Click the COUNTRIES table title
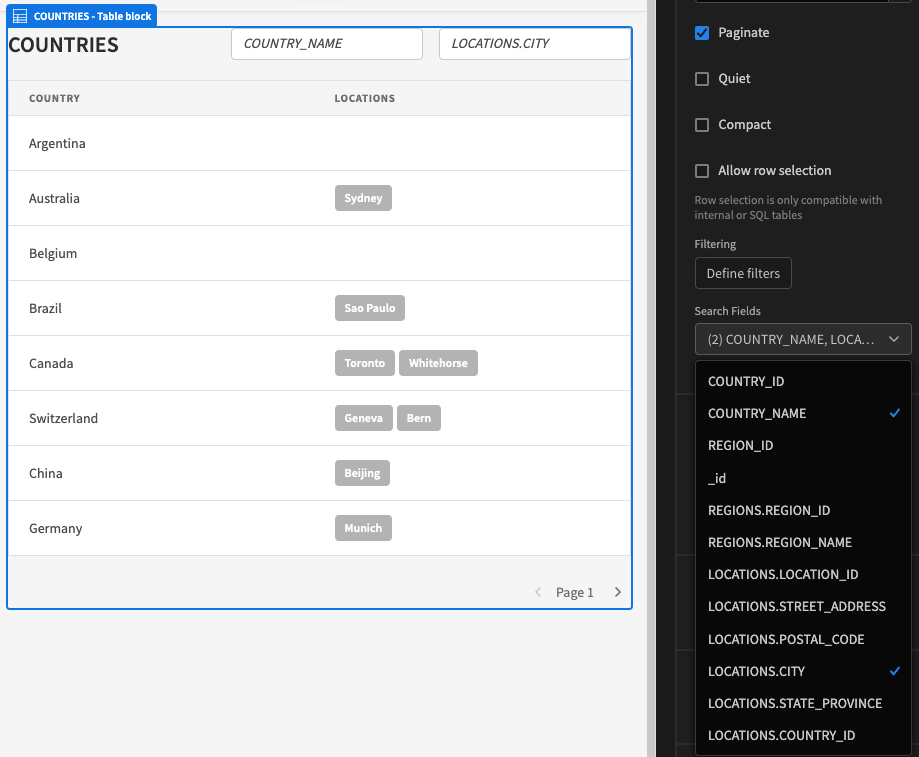Viewport: 919px width, 757px height. (x=63, y=45)
